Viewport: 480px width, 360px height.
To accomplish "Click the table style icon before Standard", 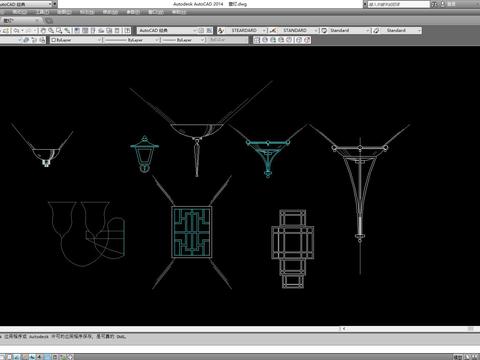I will click(x=324, y=31).
